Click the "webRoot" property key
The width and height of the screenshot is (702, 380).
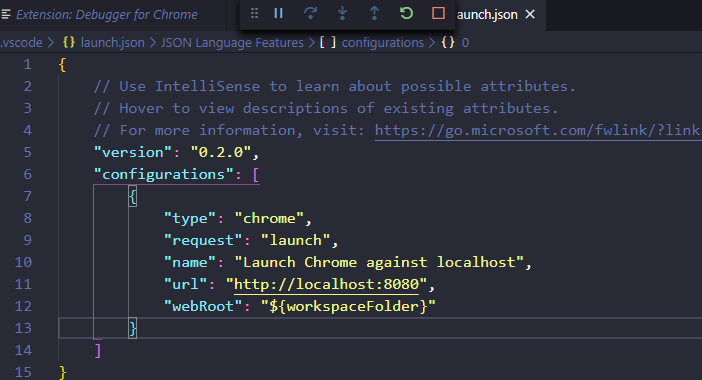click(x=203, y=306)
